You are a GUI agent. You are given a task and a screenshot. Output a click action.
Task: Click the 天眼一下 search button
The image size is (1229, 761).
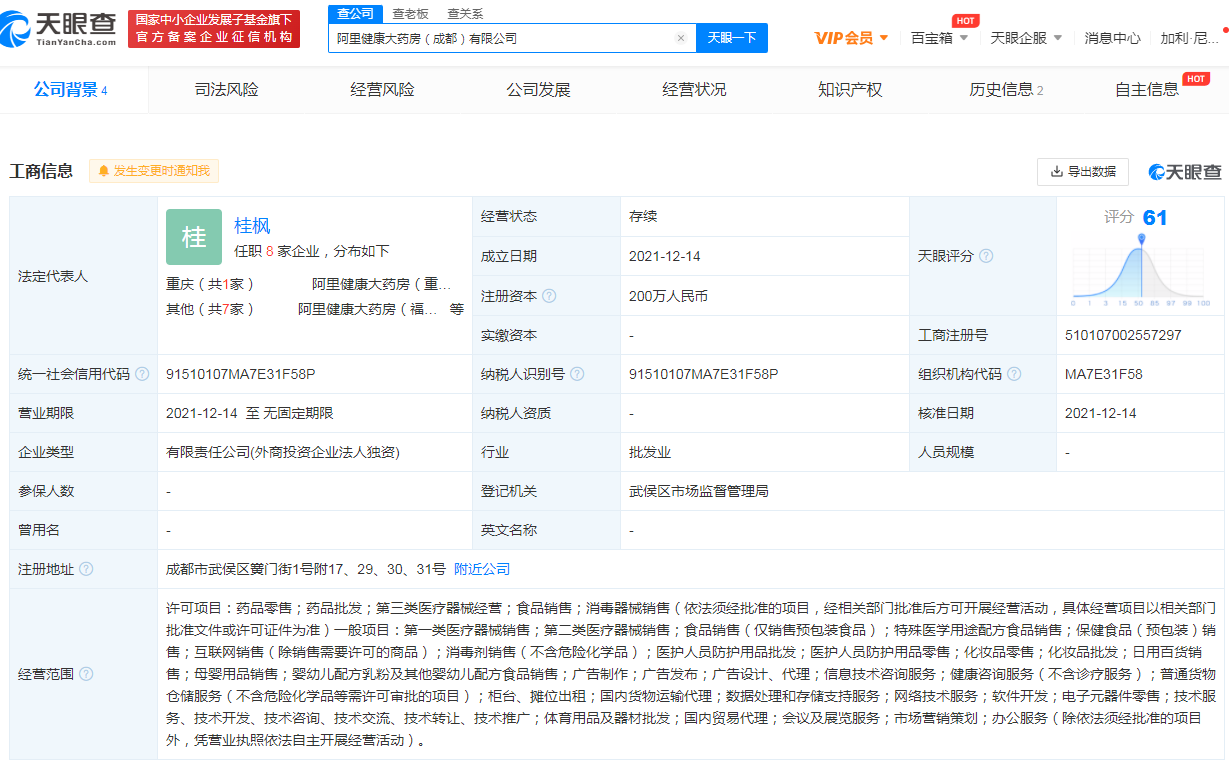coord(733,37)
